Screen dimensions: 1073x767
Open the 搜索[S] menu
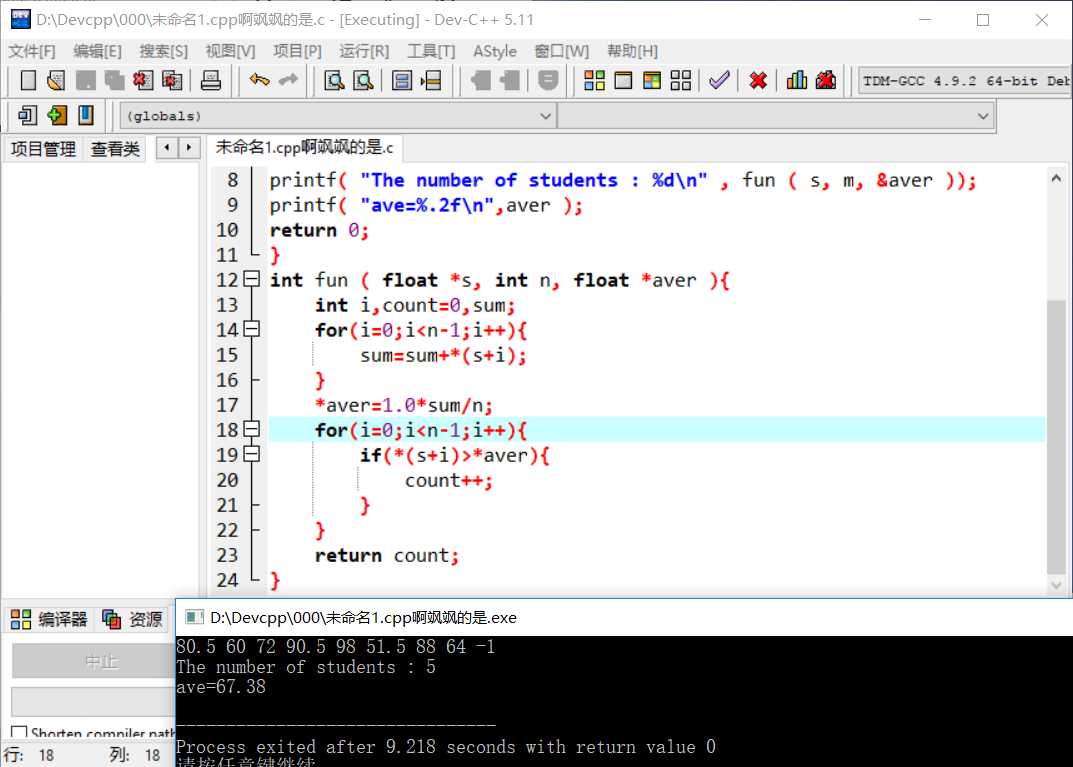164,51
